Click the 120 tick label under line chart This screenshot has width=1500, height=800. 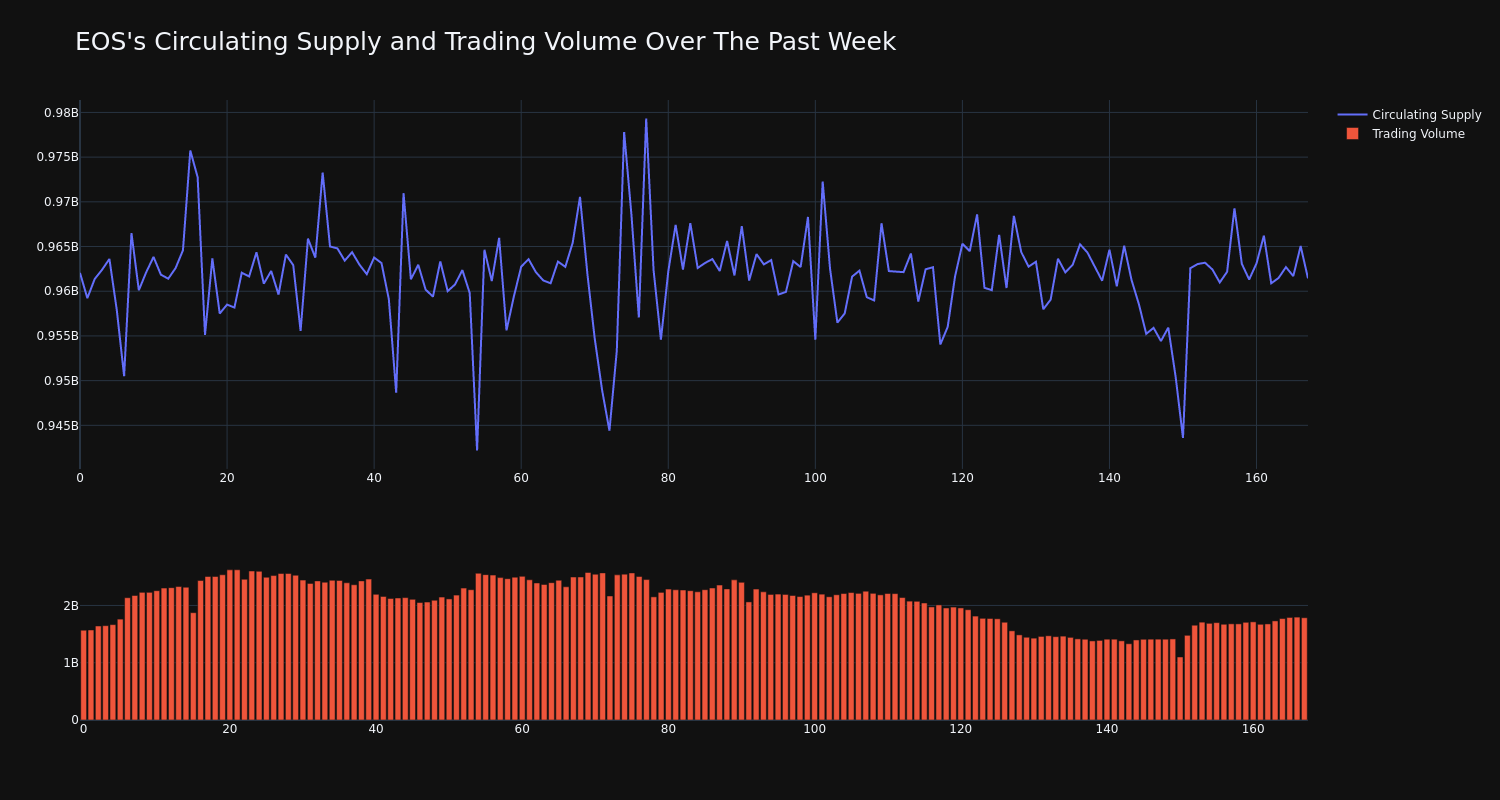tap(962, 478)
